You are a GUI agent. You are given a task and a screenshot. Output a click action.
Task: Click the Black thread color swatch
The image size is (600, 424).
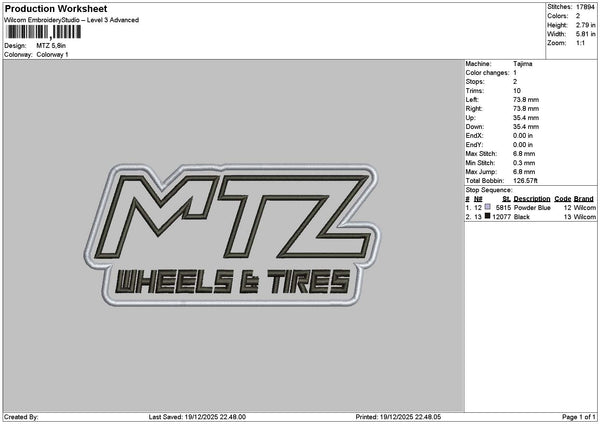(x=488, y=216)
